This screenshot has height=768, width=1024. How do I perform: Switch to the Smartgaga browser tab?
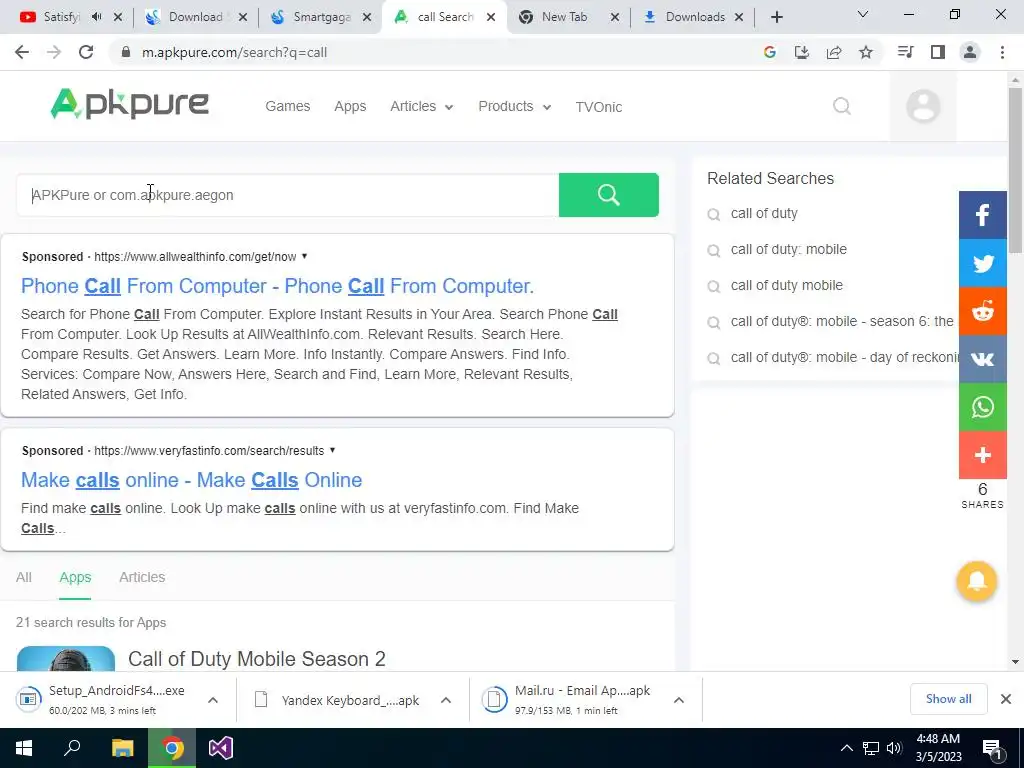(321, 17)
